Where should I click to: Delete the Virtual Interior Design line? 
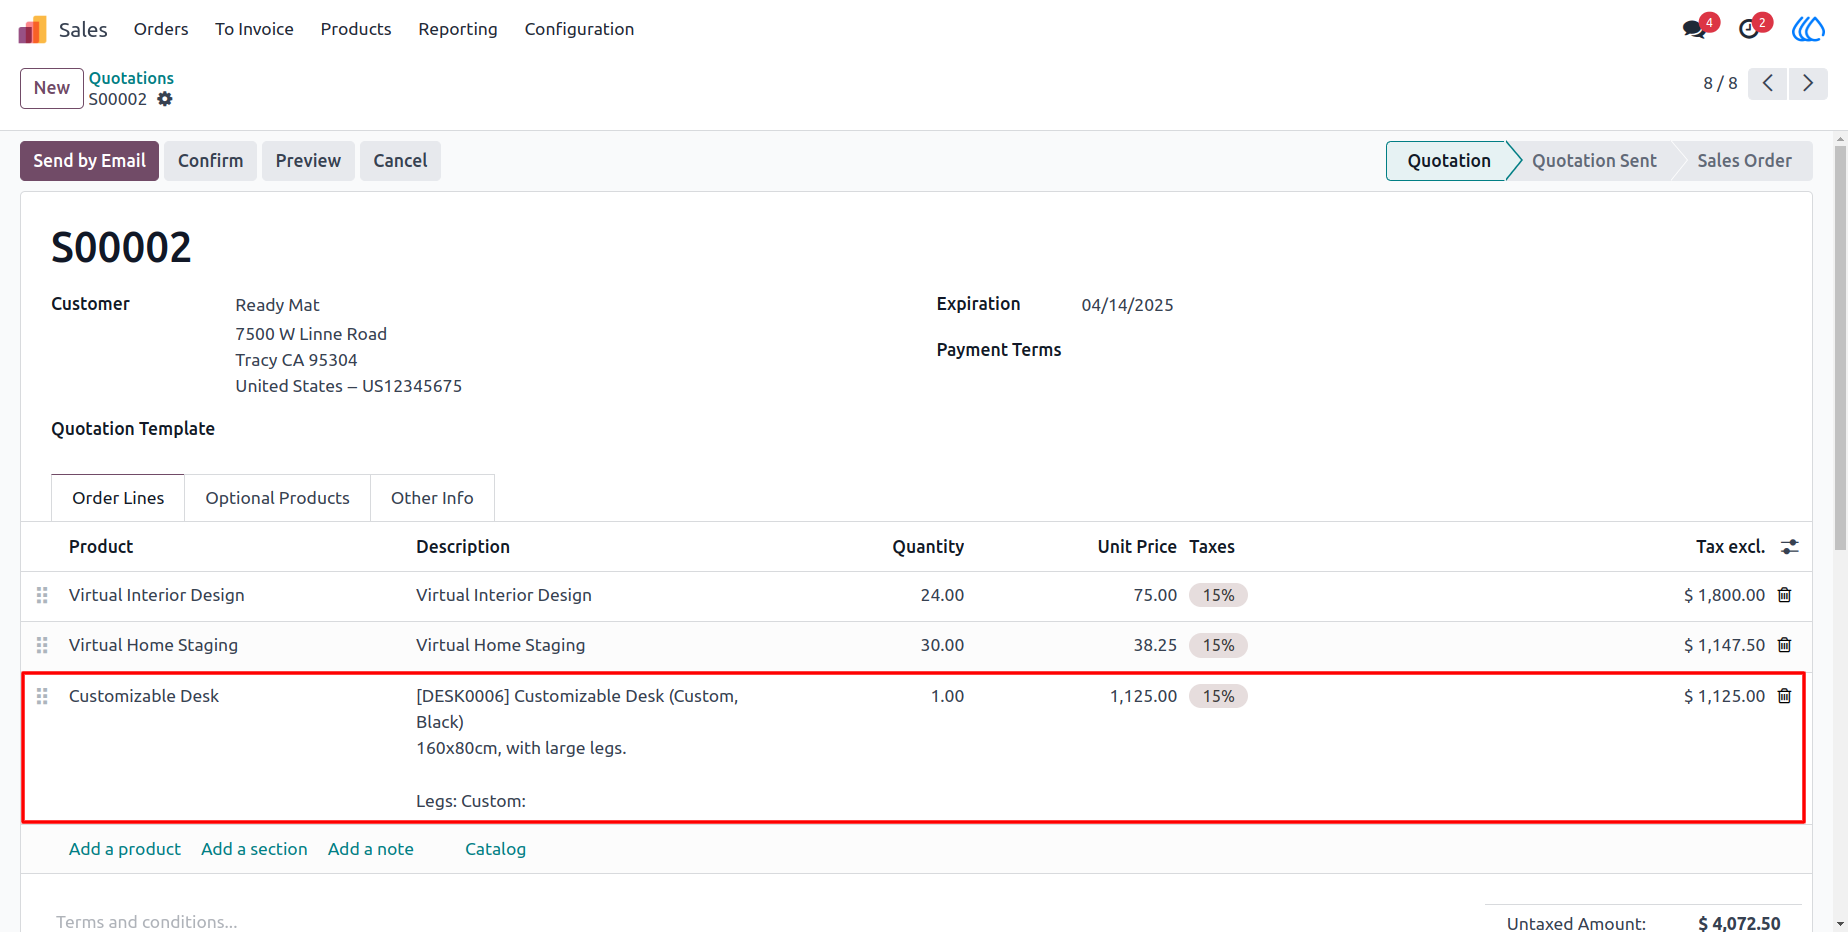(x=1784, y=595)
